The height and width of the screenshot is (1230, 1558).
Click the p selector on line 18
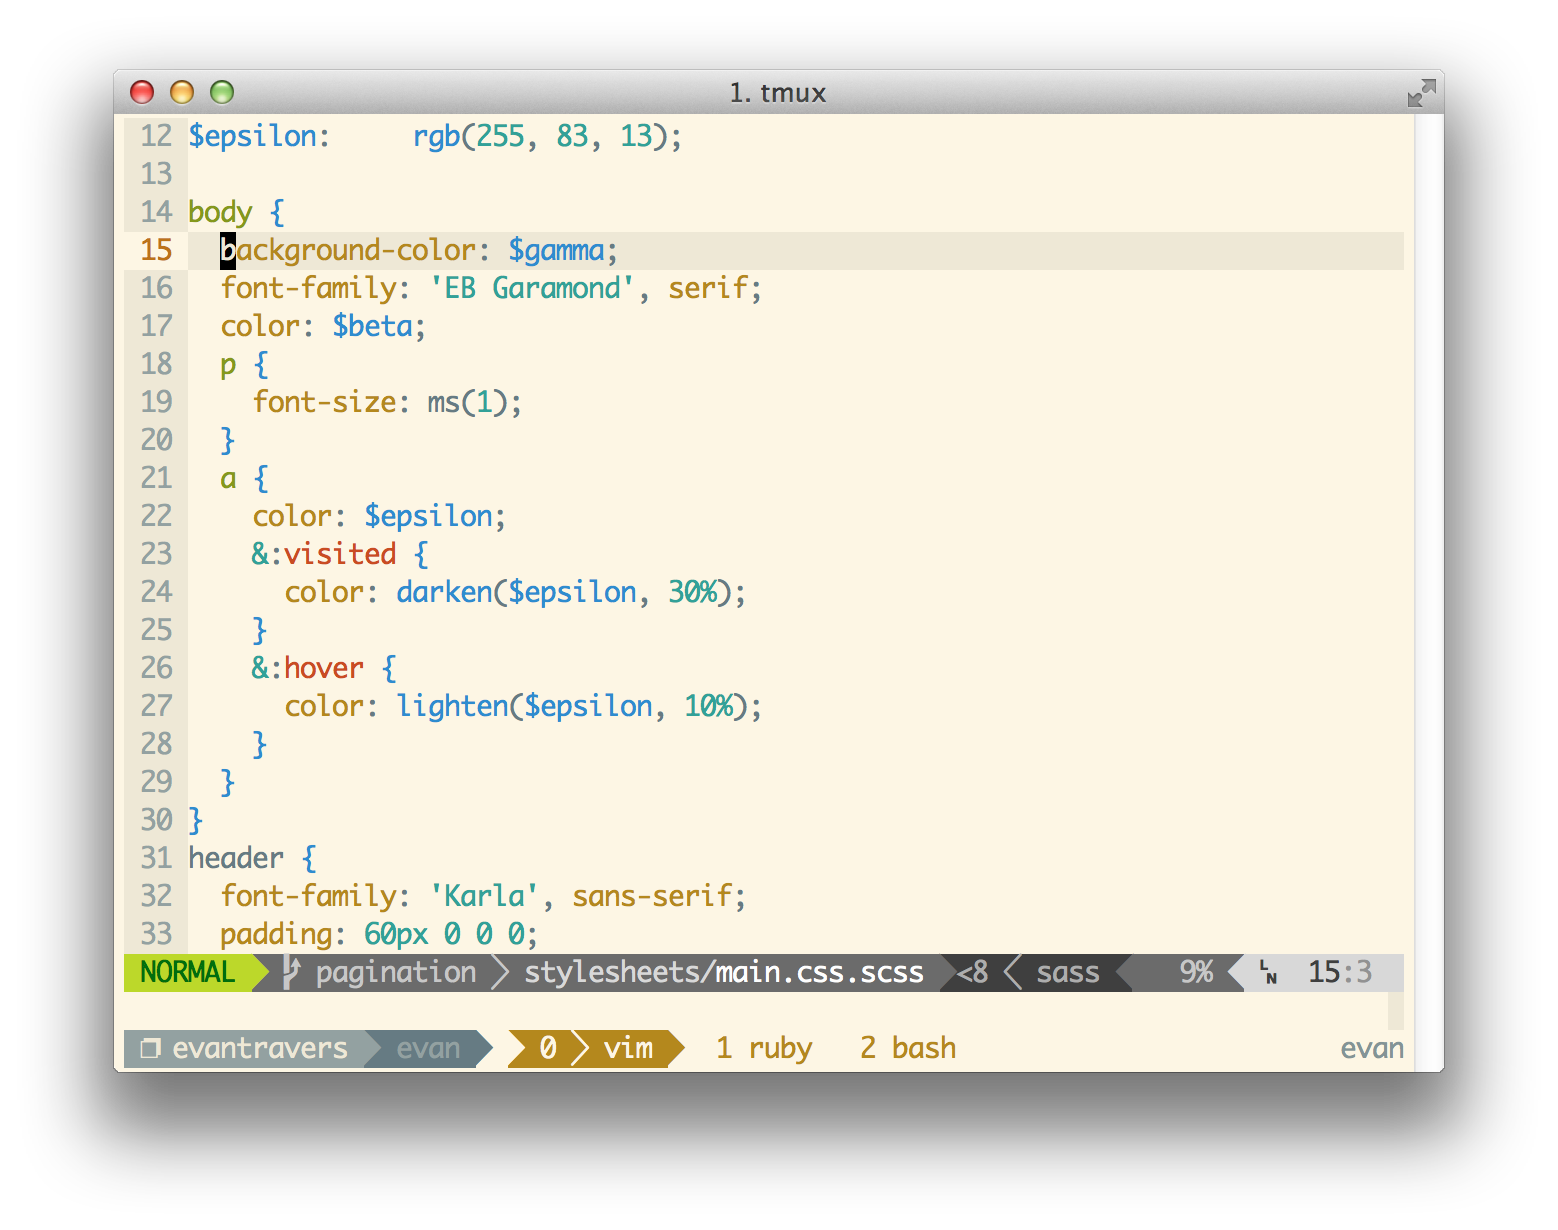[228, 366]
